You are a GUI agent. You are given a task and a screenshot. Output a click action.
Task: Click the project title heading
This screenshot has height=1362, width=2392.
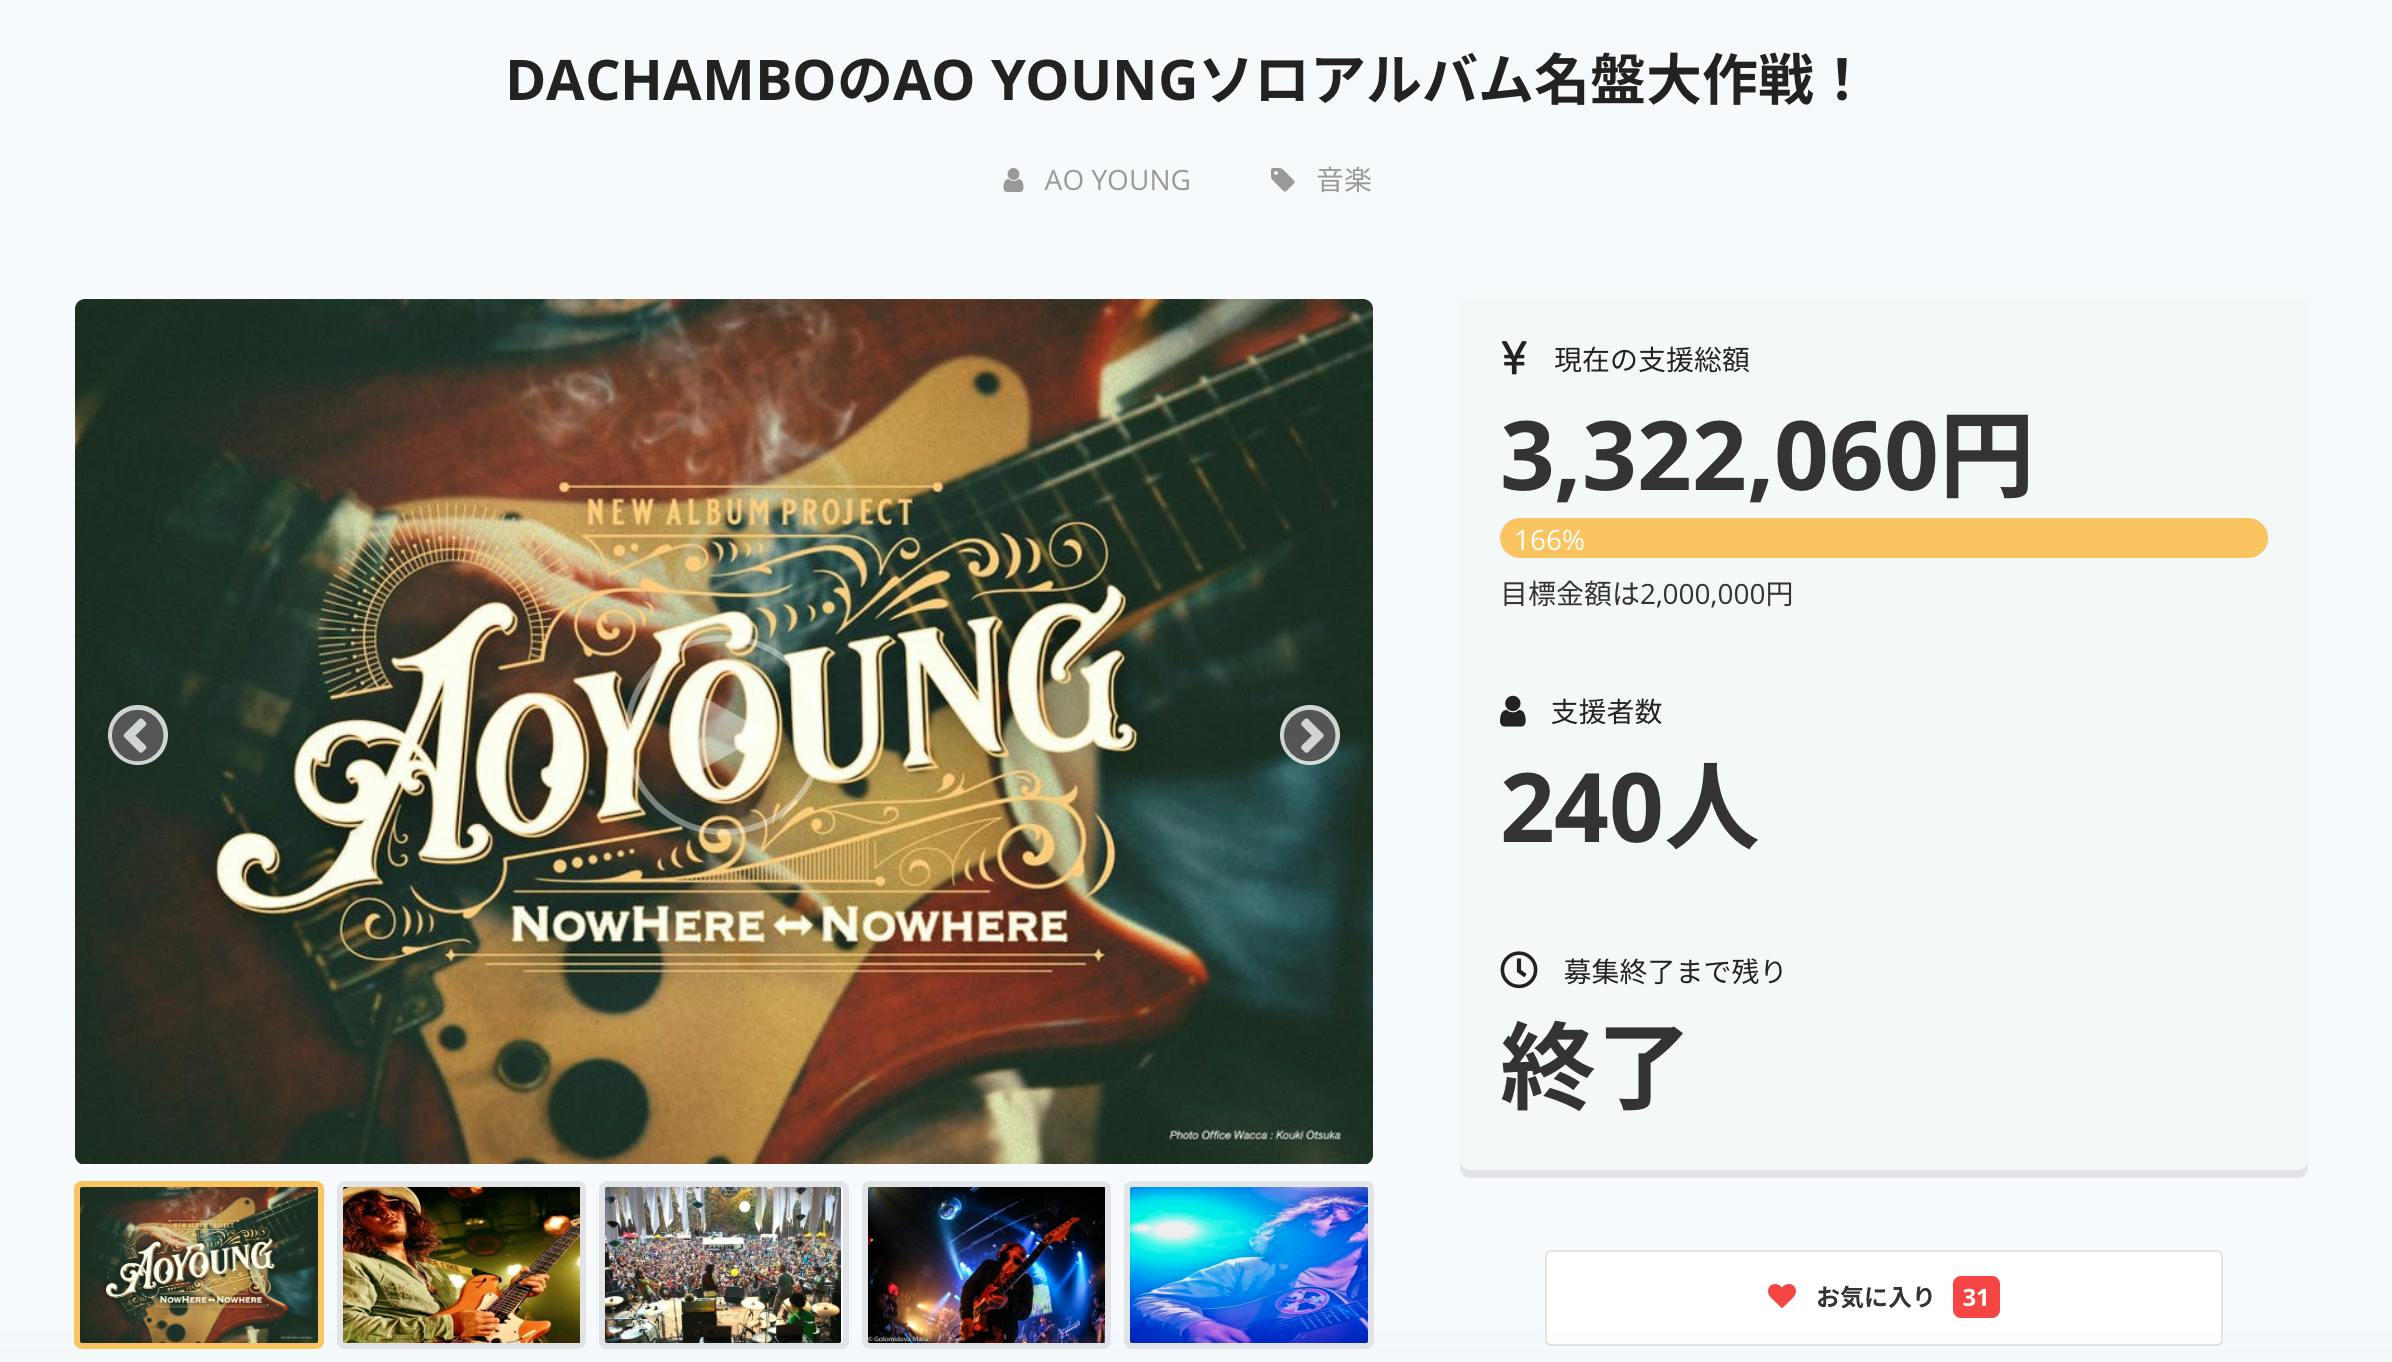click(x=1184, y=80)
